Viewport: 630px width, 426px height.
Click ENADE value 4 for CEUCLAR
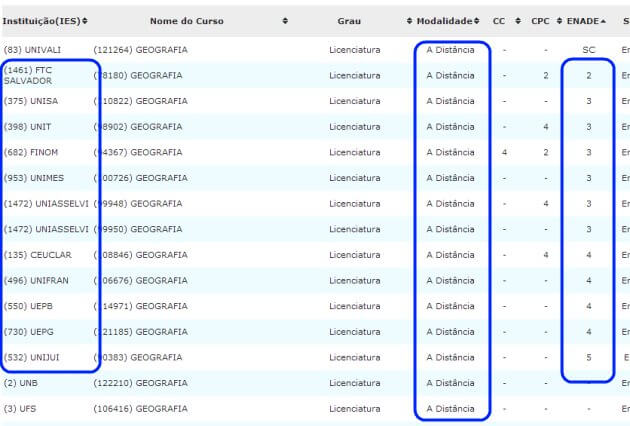589,255
